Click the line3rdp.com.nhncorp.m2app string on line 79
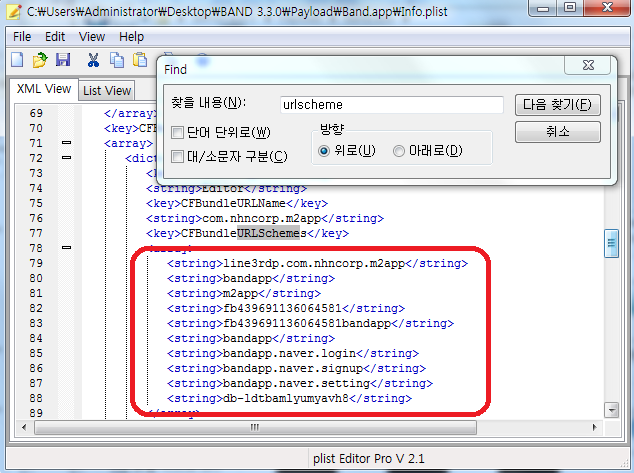The width and height of the screenshot is (634, 473). pos(317,263)
